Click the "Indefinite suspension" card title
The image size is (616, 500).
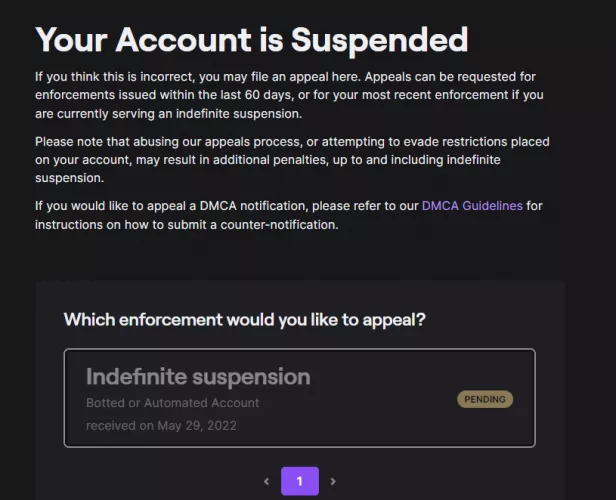[x=198, y=377]
